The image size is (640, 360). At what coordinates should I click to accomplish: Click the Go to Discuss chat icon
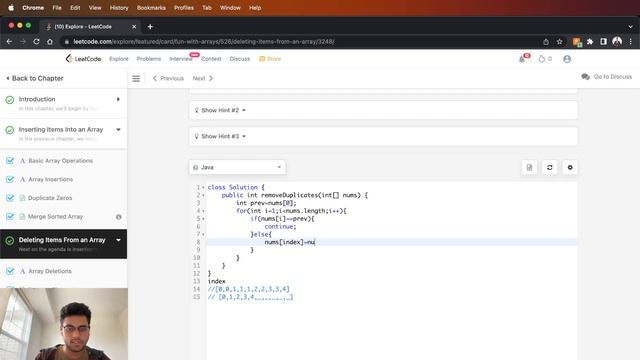click(585, 77)
